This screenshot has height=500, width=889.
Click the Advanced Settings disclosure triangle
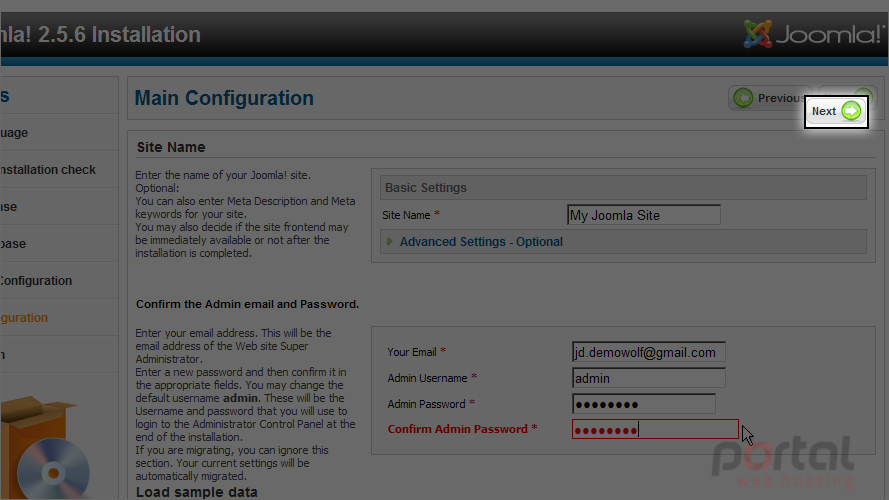click(x=390, y=241)
